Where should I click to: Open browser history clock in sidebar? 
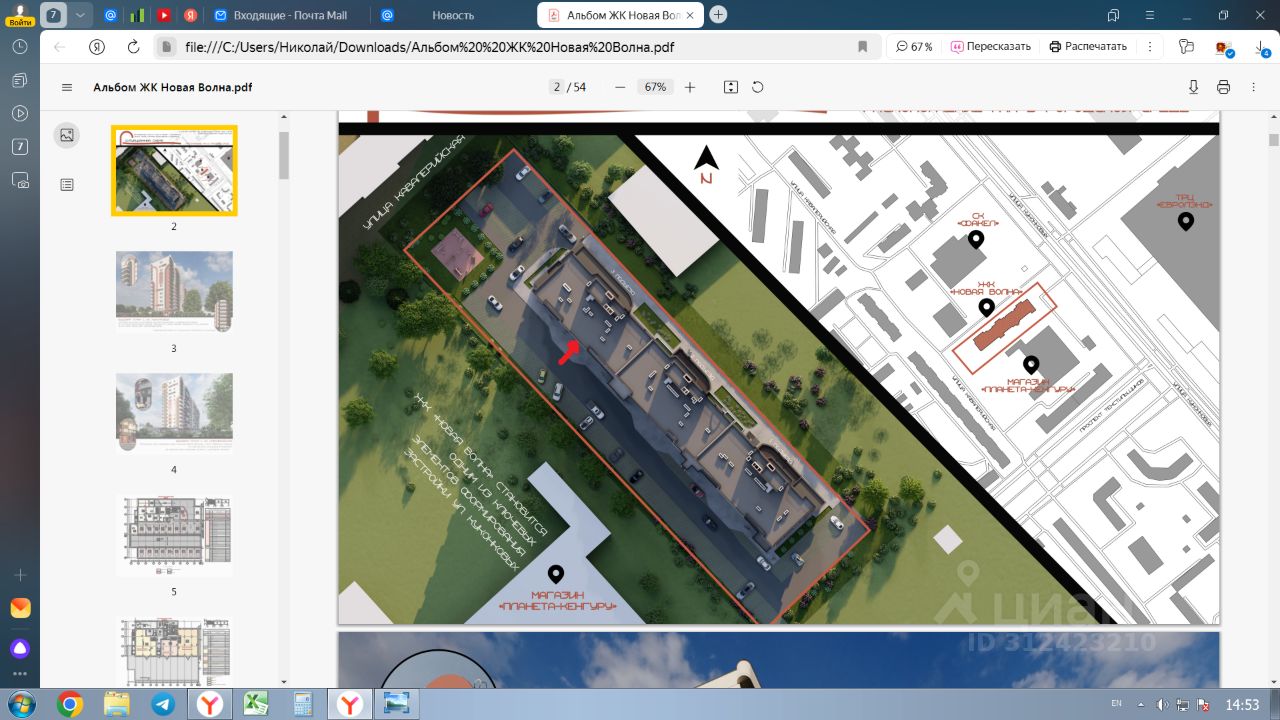tap(20, 47)
